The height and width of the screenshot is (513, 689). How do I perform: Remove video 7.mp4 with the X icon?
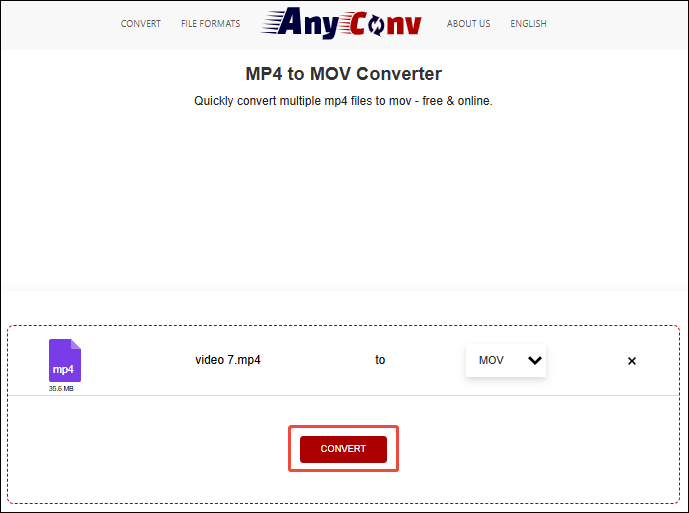click(631, 361)
